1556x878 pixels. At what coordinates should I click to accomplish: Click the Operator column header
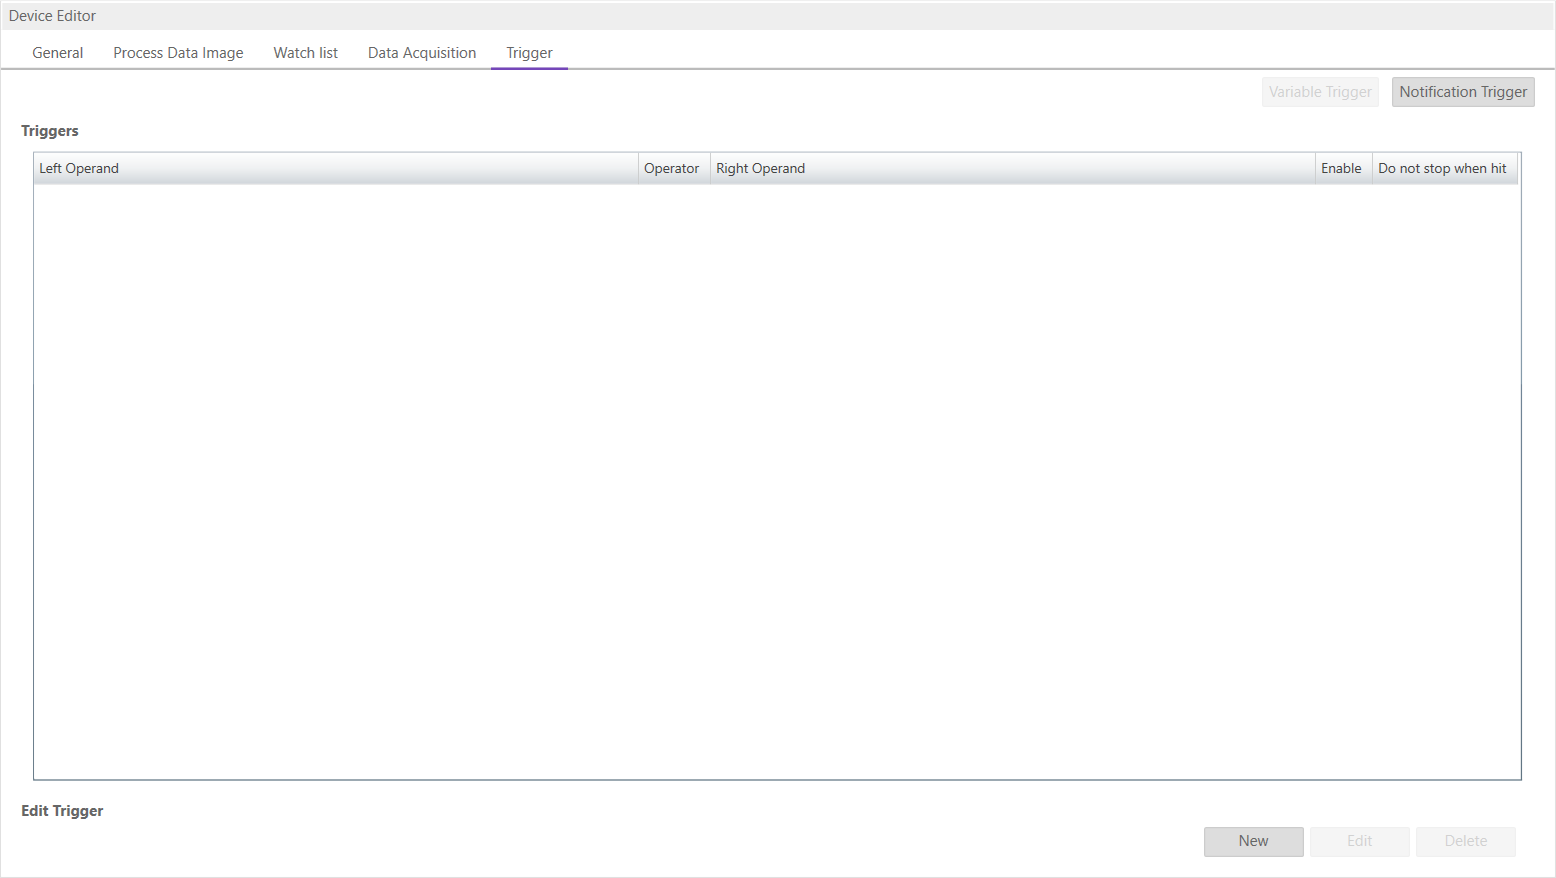tap(673, 168)
